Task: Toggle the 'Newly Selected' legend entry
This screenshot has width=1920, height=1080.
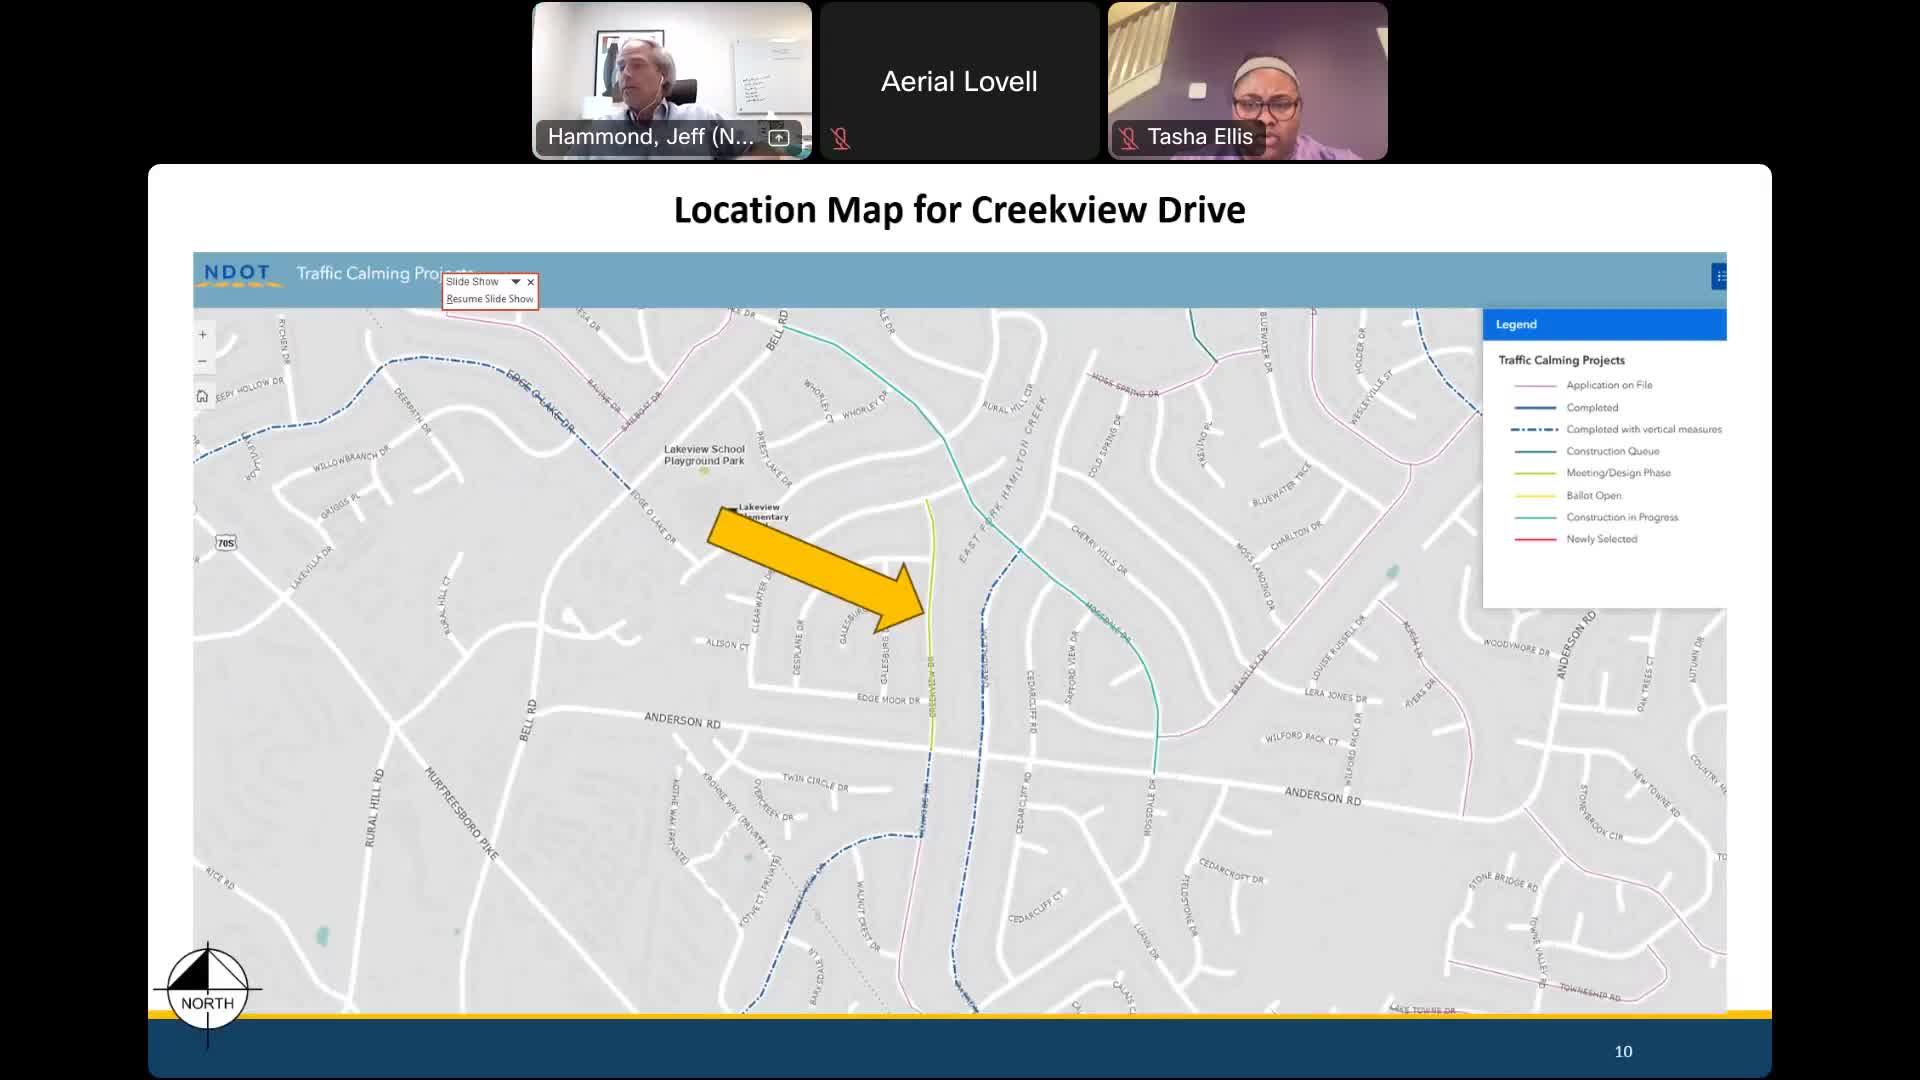Action: click(x=1603, y=539)
